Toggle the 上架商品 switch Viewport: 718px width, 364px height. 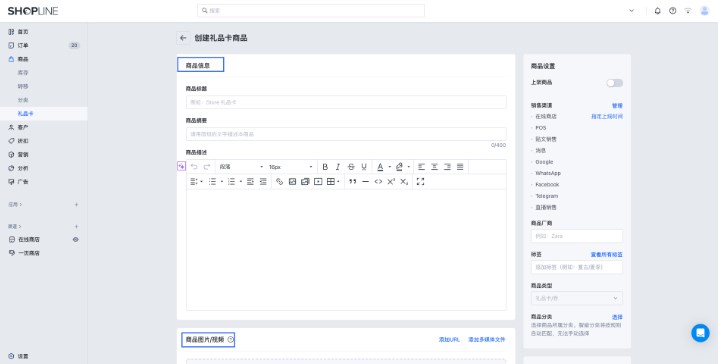[615, 83]
